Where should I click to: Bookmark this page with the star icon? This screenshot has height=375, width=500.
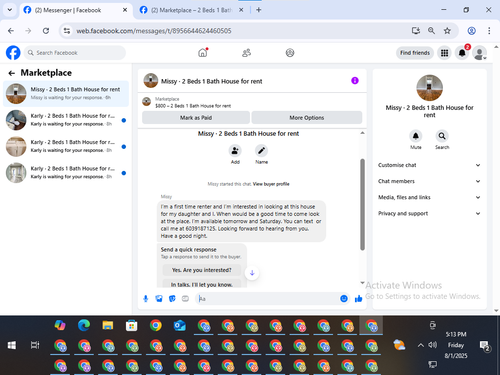click(447, 31)
